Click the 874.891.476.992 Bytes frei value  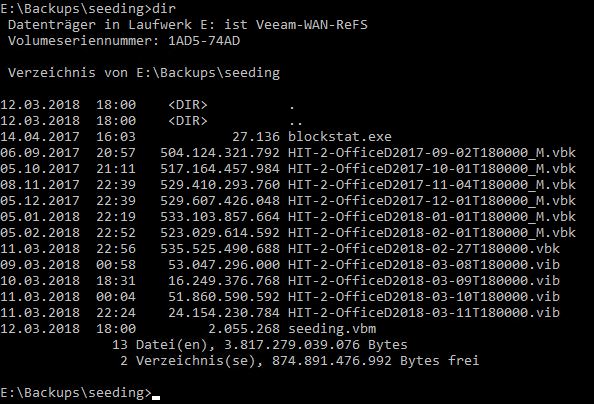pyautogui.click(x=375, y=360)
